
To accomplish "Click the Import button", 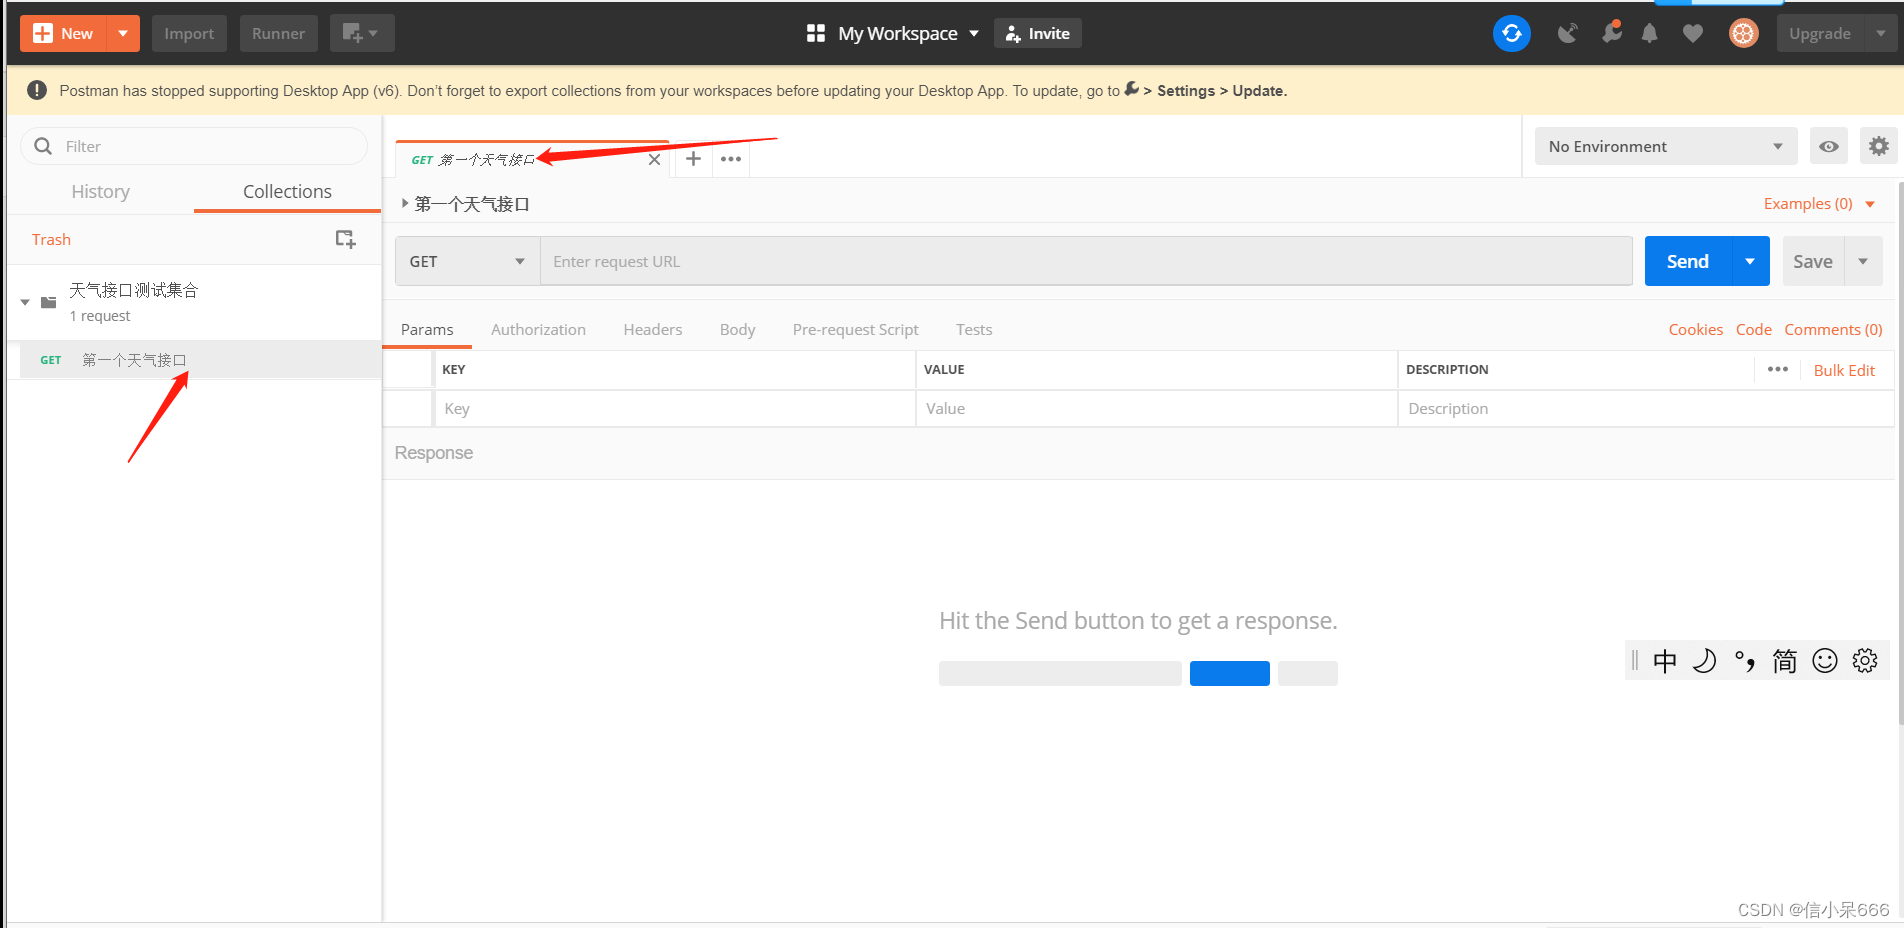I will pos(189,33).
